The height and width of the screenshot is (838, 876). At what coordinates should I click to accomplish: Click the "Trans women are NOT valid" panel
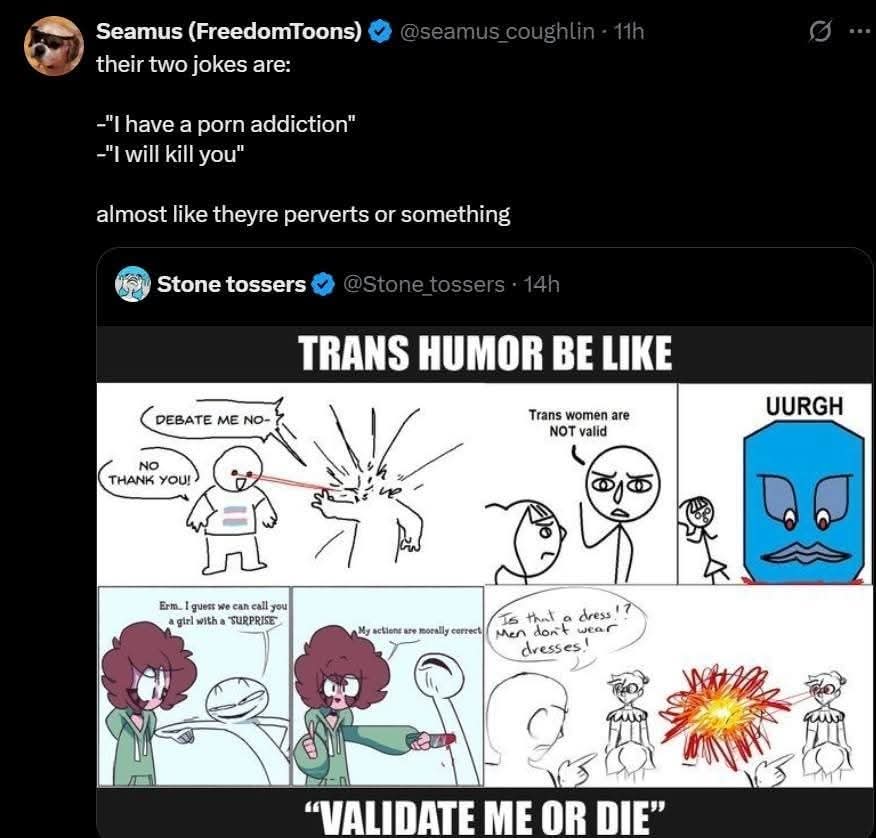pyautogui.click(x=580, y=483)
